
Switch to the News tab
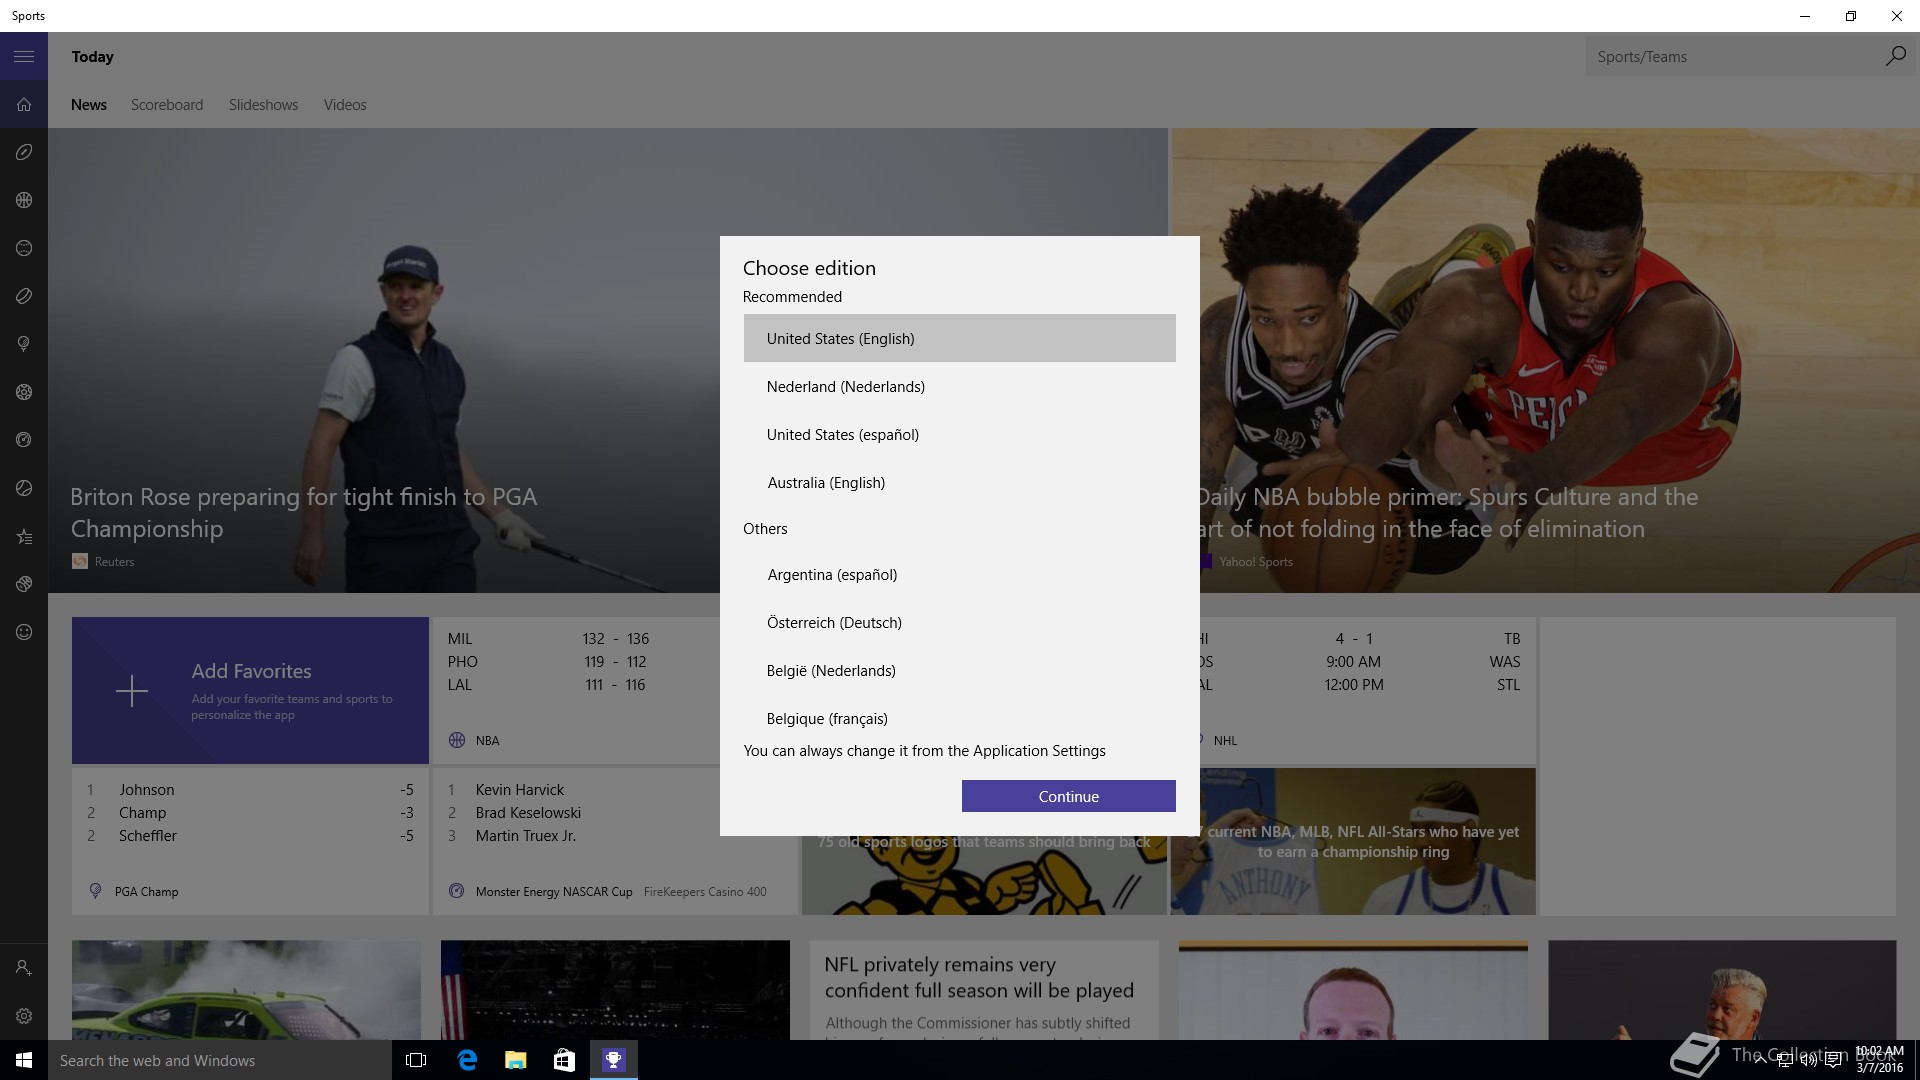click(89, 105)
